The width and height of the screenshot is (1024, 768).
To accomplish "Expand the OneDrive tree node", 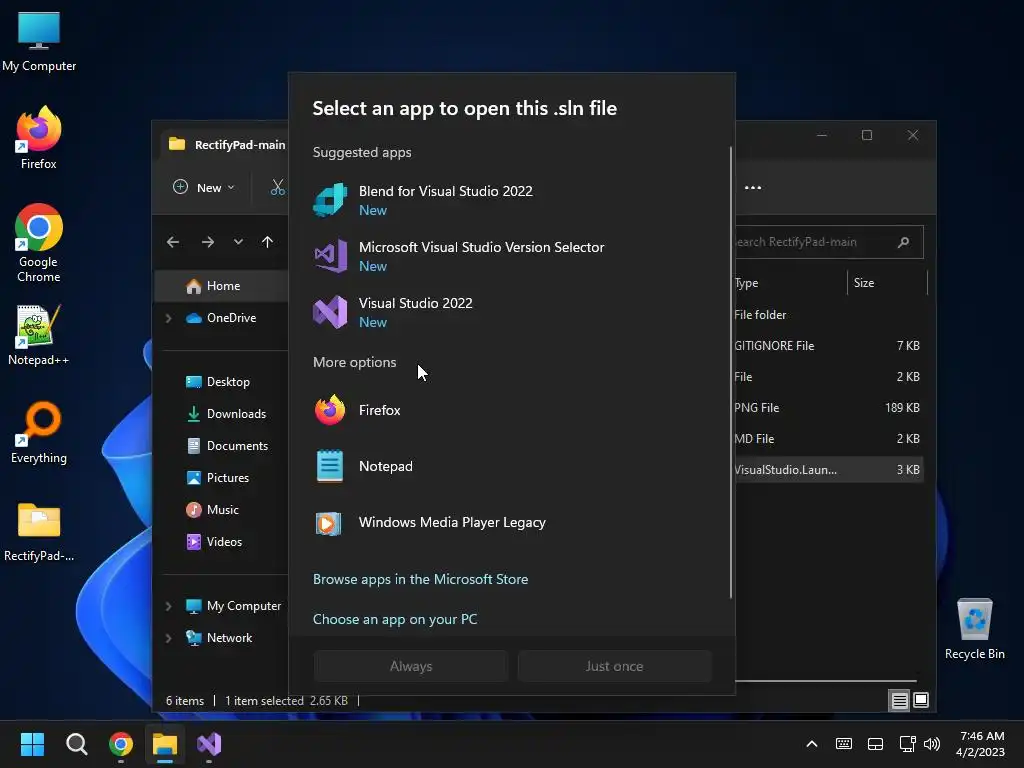I will pos(168,318).
